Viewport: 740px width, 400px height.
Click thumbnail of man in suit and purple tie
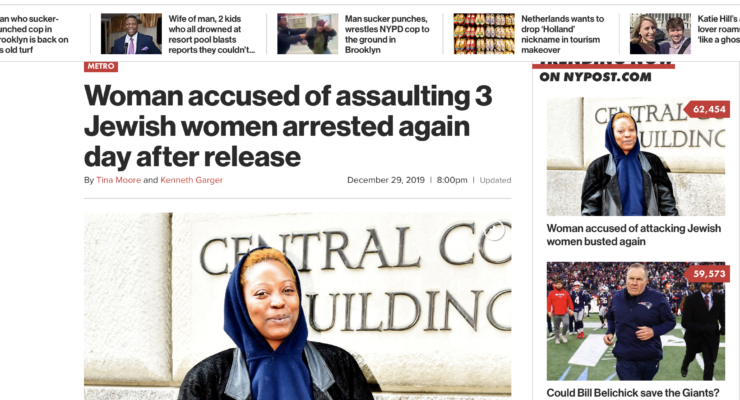131,33
